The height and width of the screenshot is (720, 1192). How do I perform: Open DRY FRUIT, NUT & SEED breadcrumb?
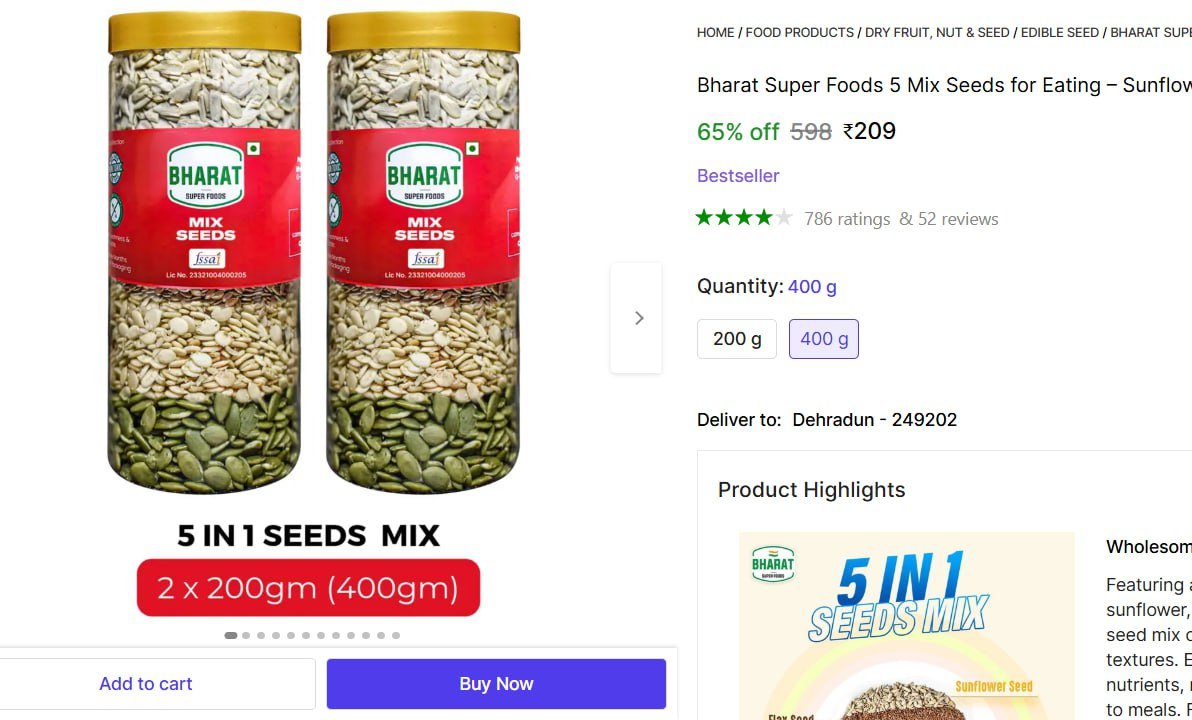pyautogui.click(x=937, y=32)
